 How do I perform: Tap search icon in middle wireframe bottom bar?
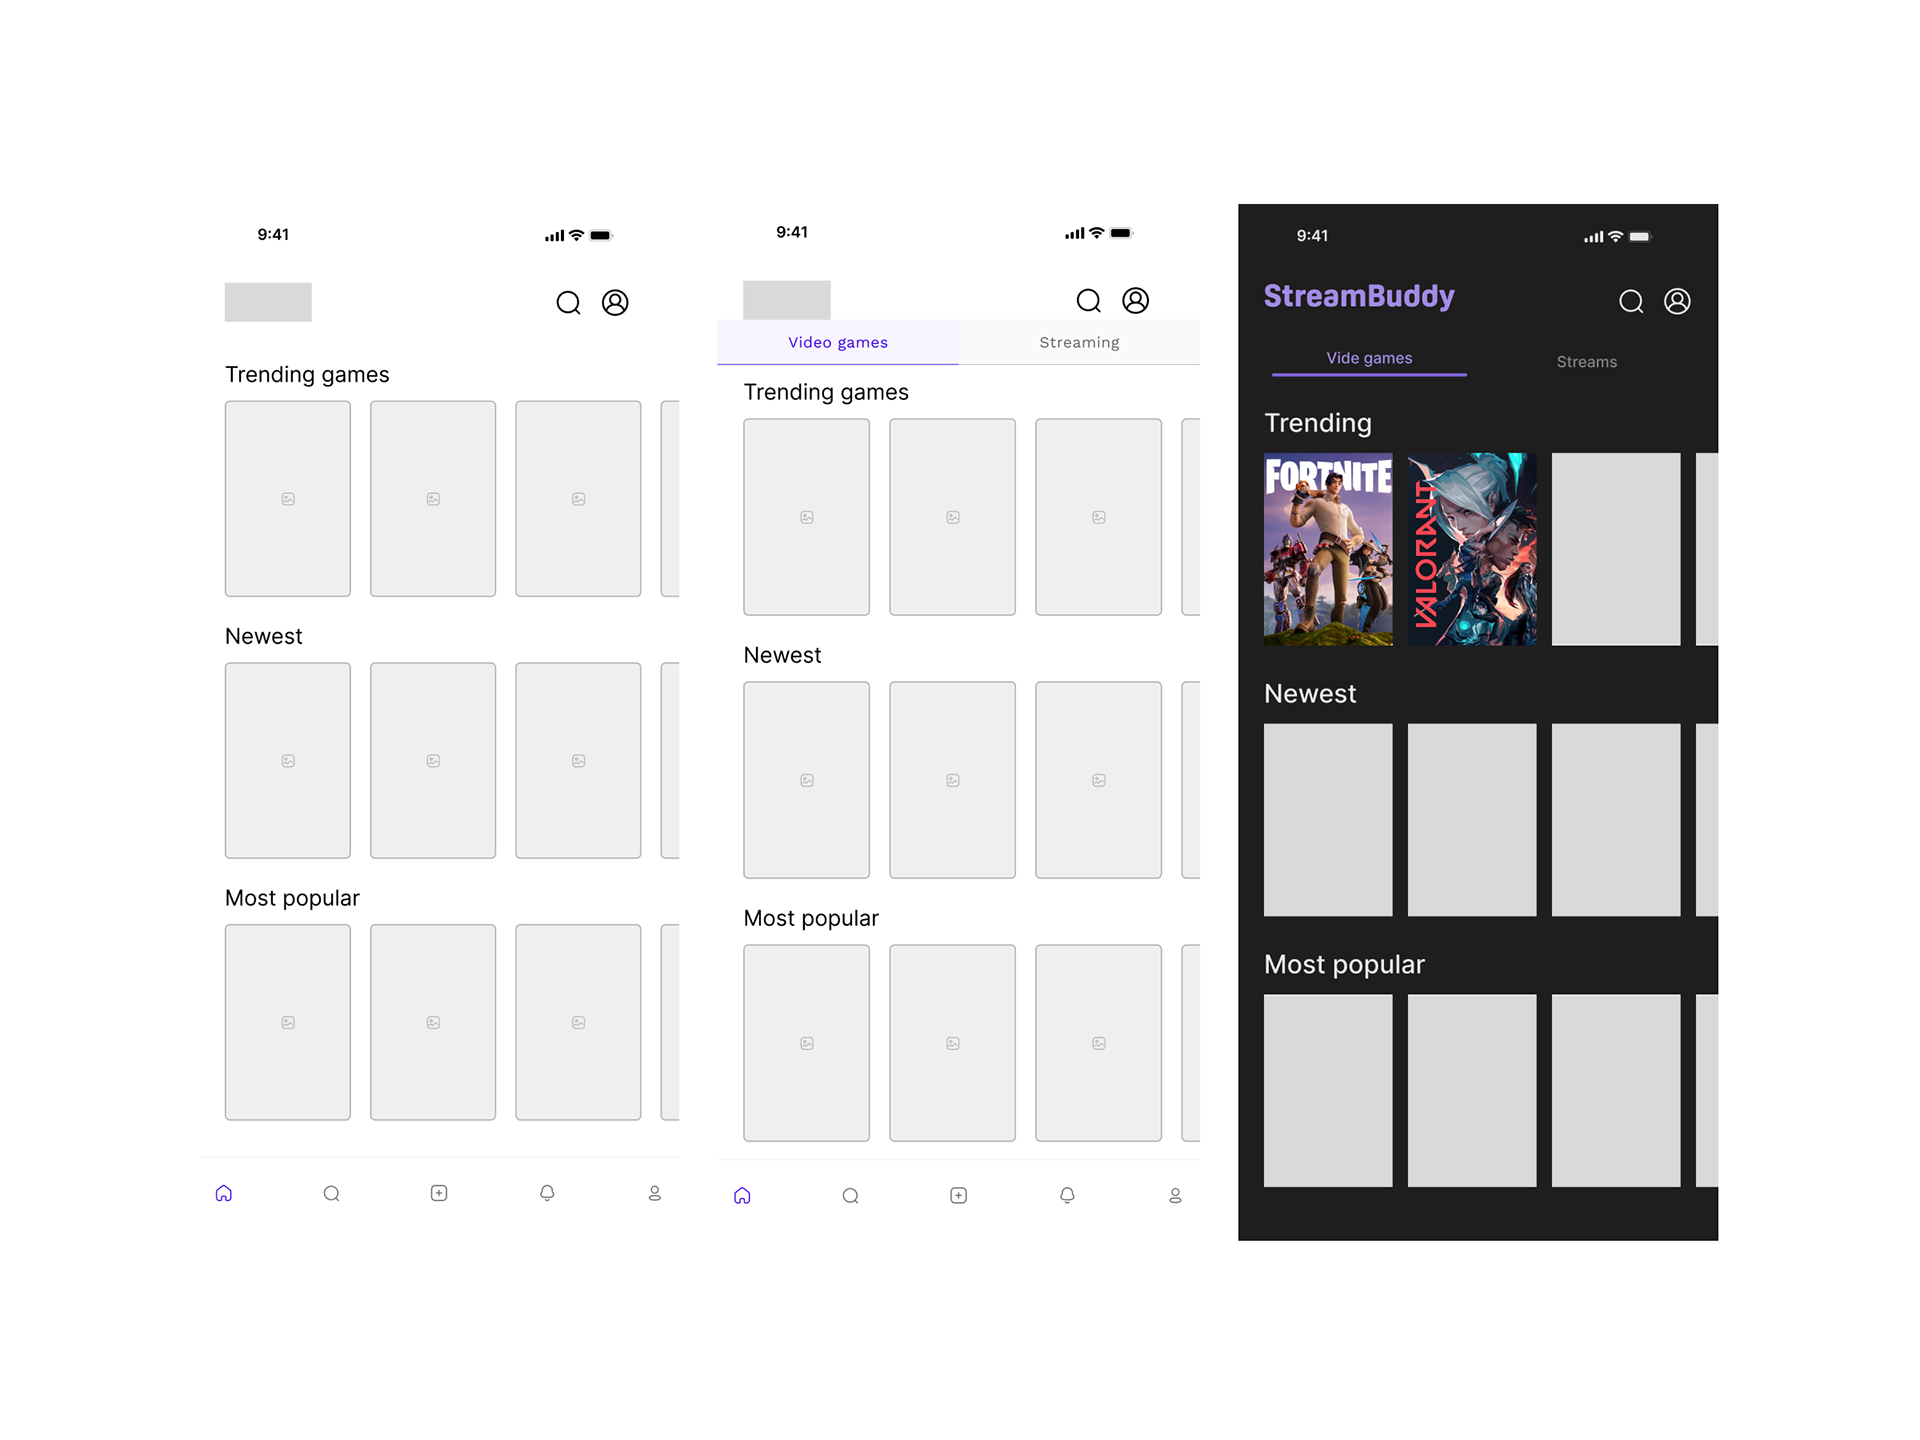(851, 1196)
